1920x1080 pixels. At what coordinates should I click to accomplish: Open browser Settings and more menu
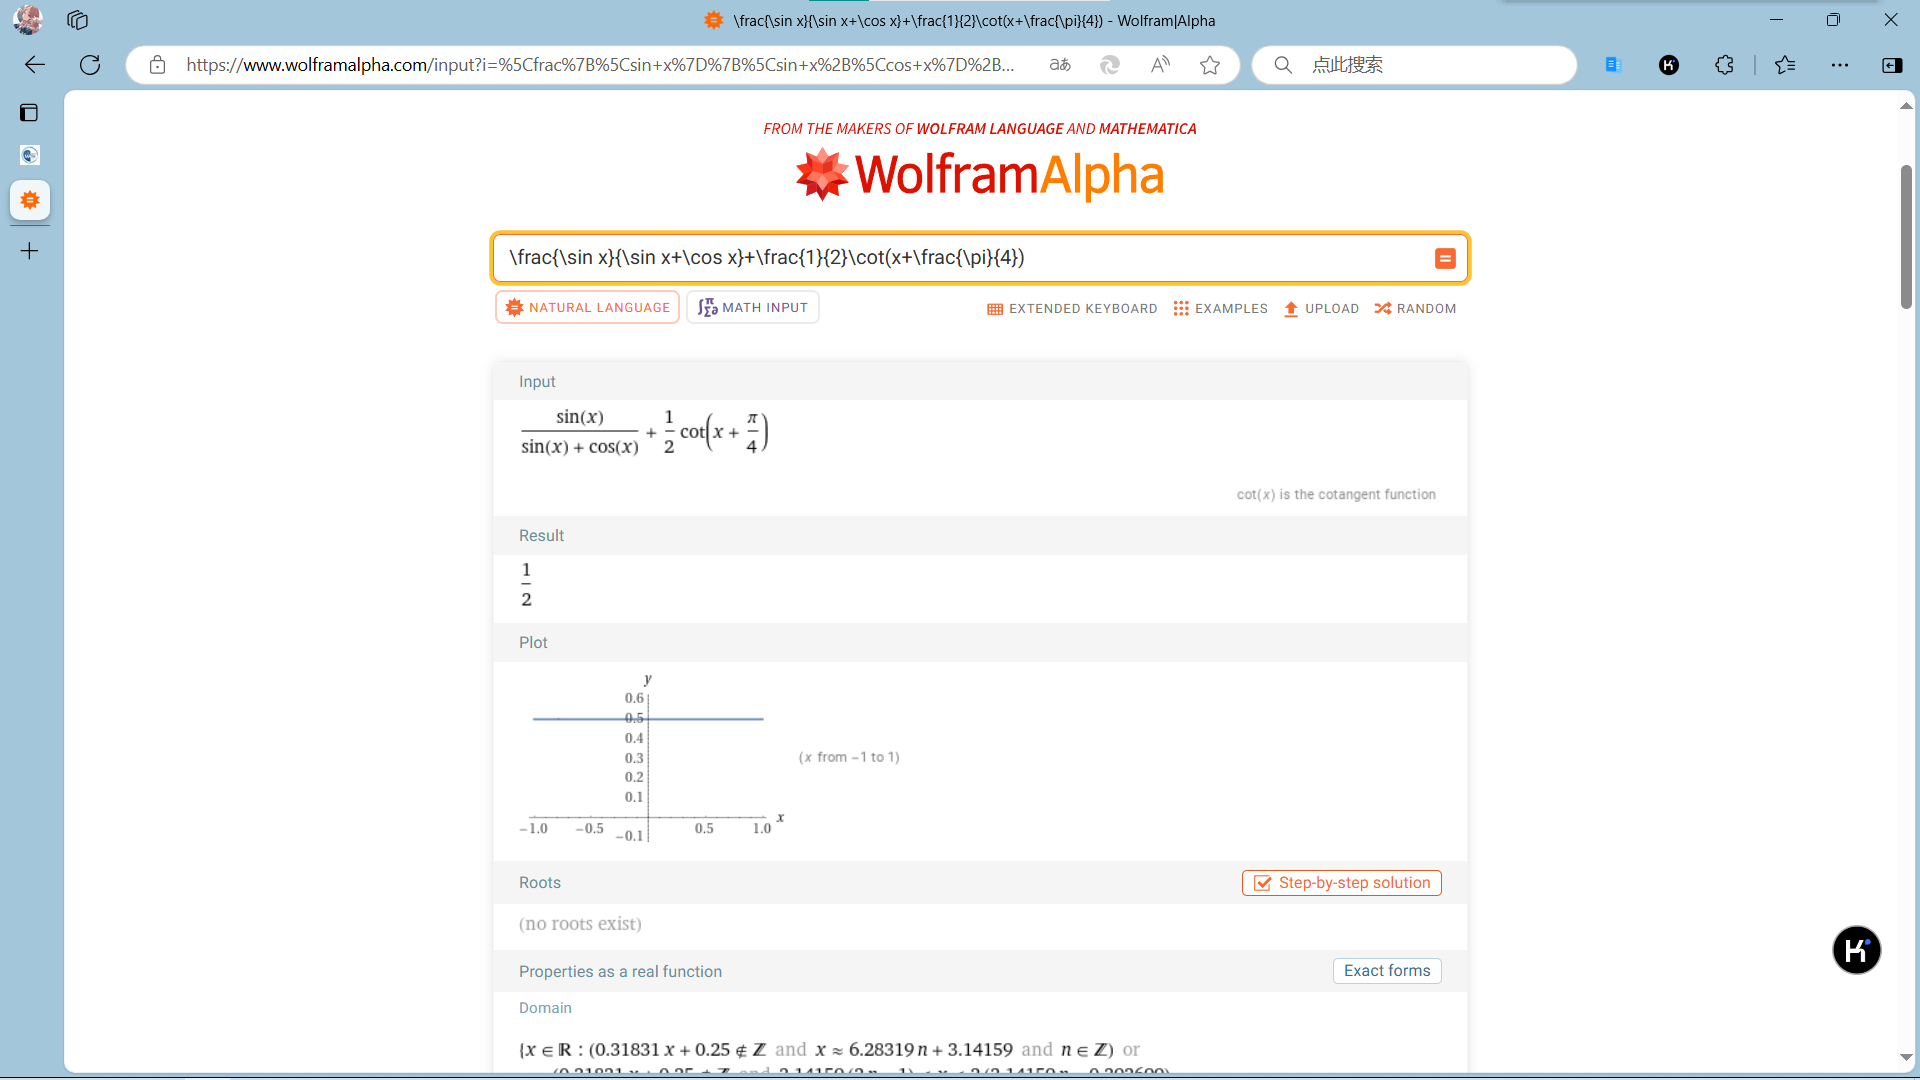click(x=1840, y=65)
